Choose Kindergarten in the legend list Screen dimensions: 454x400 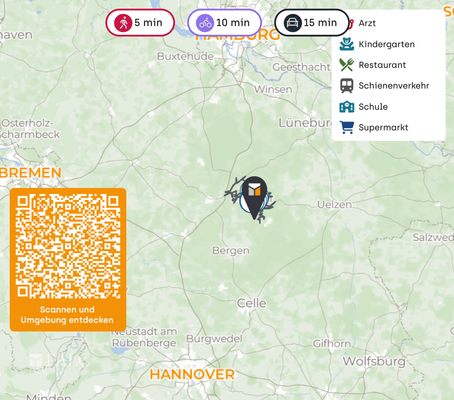tap(387, 44)
